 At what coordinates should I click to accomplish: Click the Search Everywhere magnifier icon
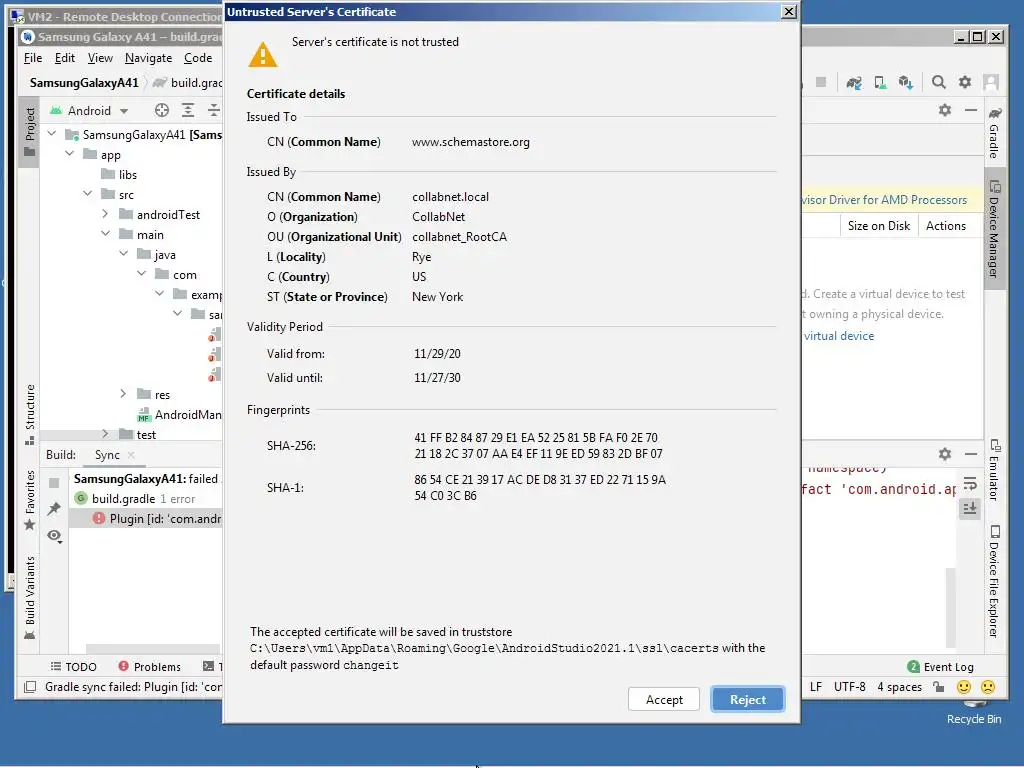pyautogui.click(x=938, y=82)
